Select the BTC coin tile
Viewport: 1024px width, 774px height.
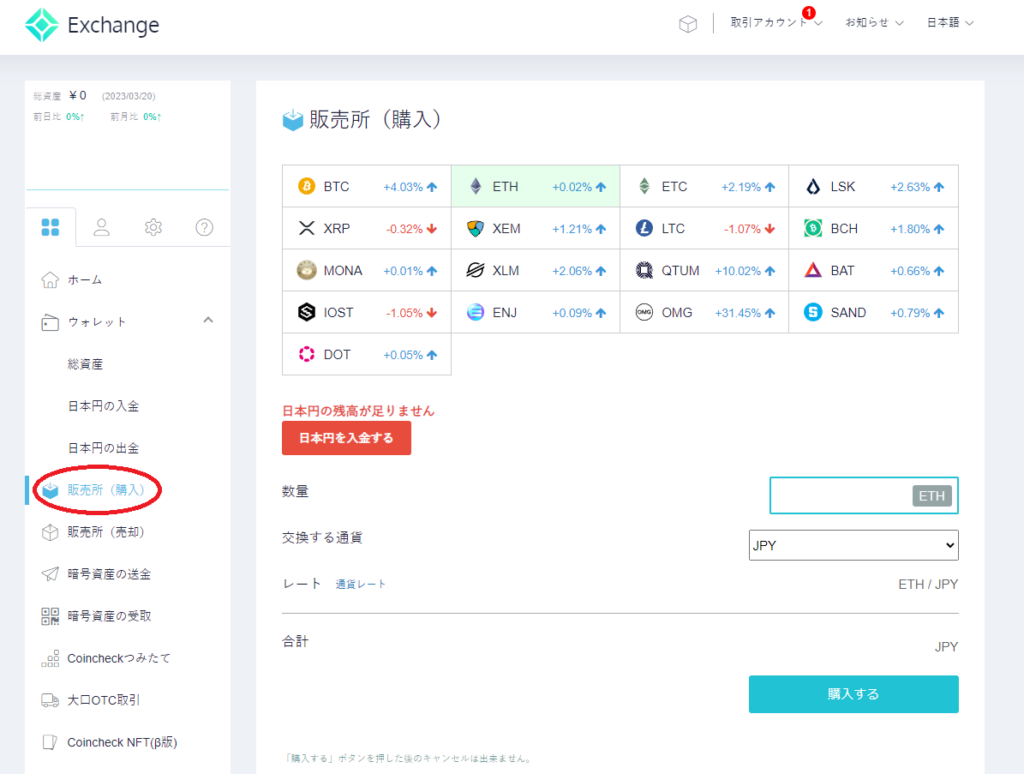click(x=366, y=186)
